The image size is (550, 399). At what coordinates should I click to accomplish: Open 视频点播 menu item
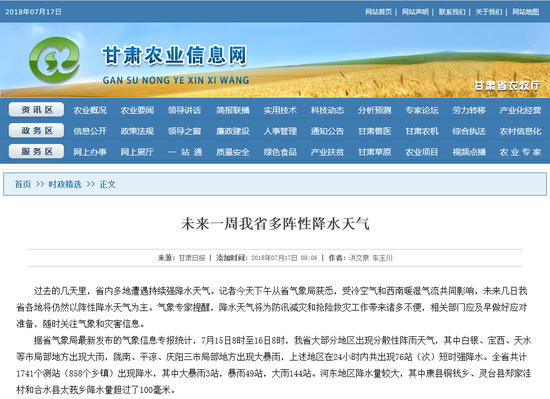coord(469,152)
